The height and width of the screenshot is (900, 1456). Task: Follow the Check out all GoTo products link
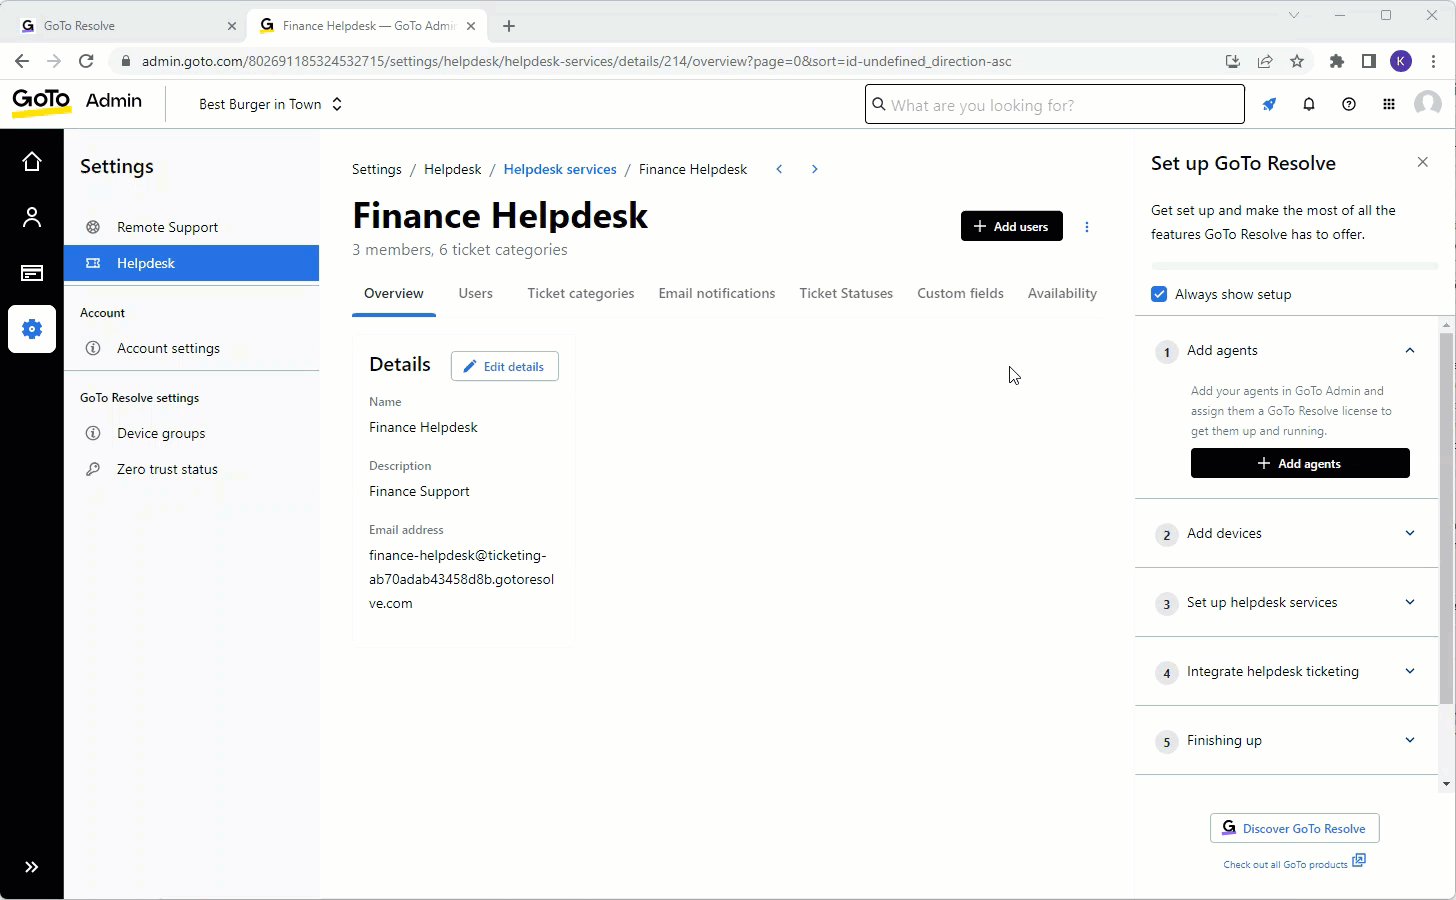1288,863
